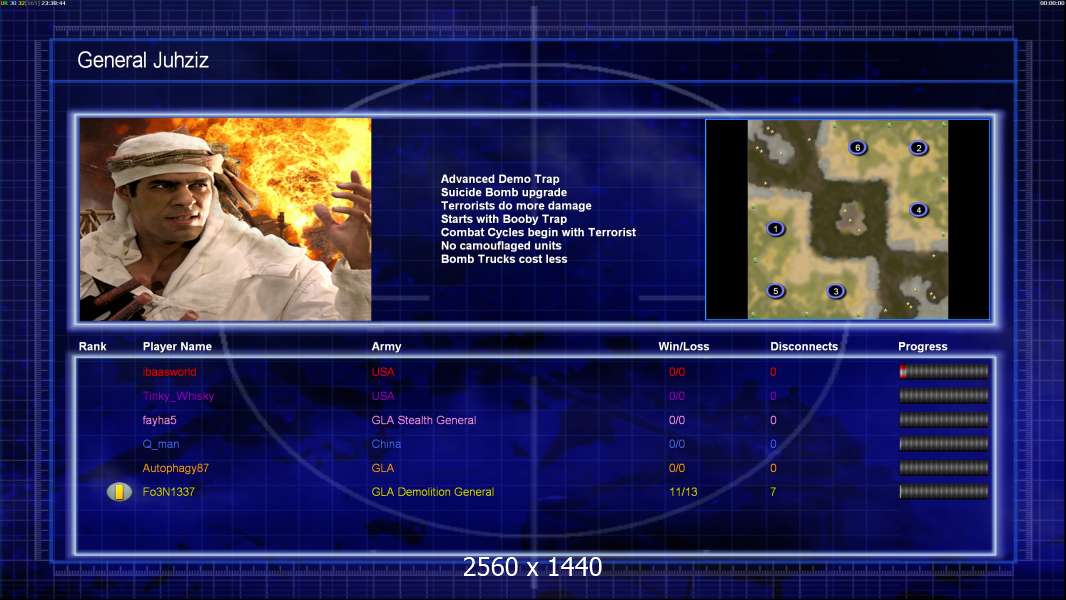
Task: Click 'GLA Stealth General' army entry
Action: (x=424, y=420)
